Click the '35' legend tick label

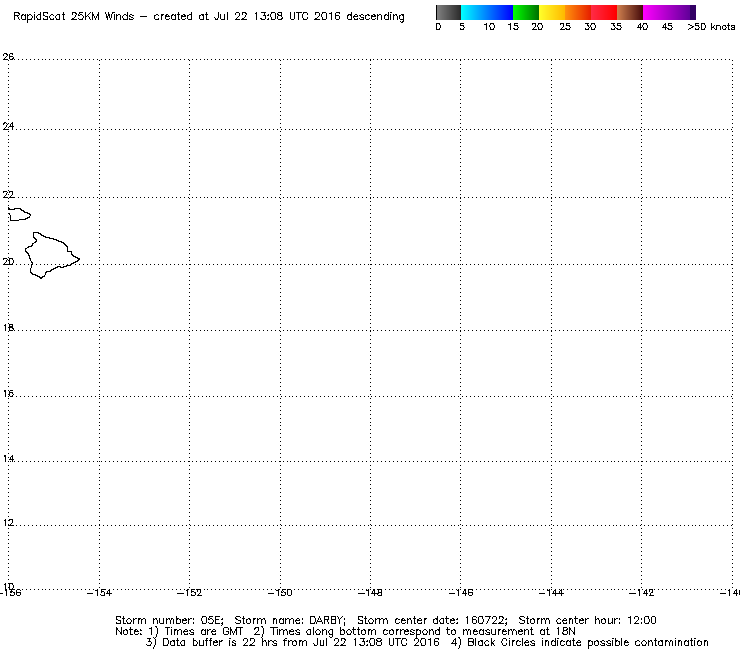(x=616, y=27)
